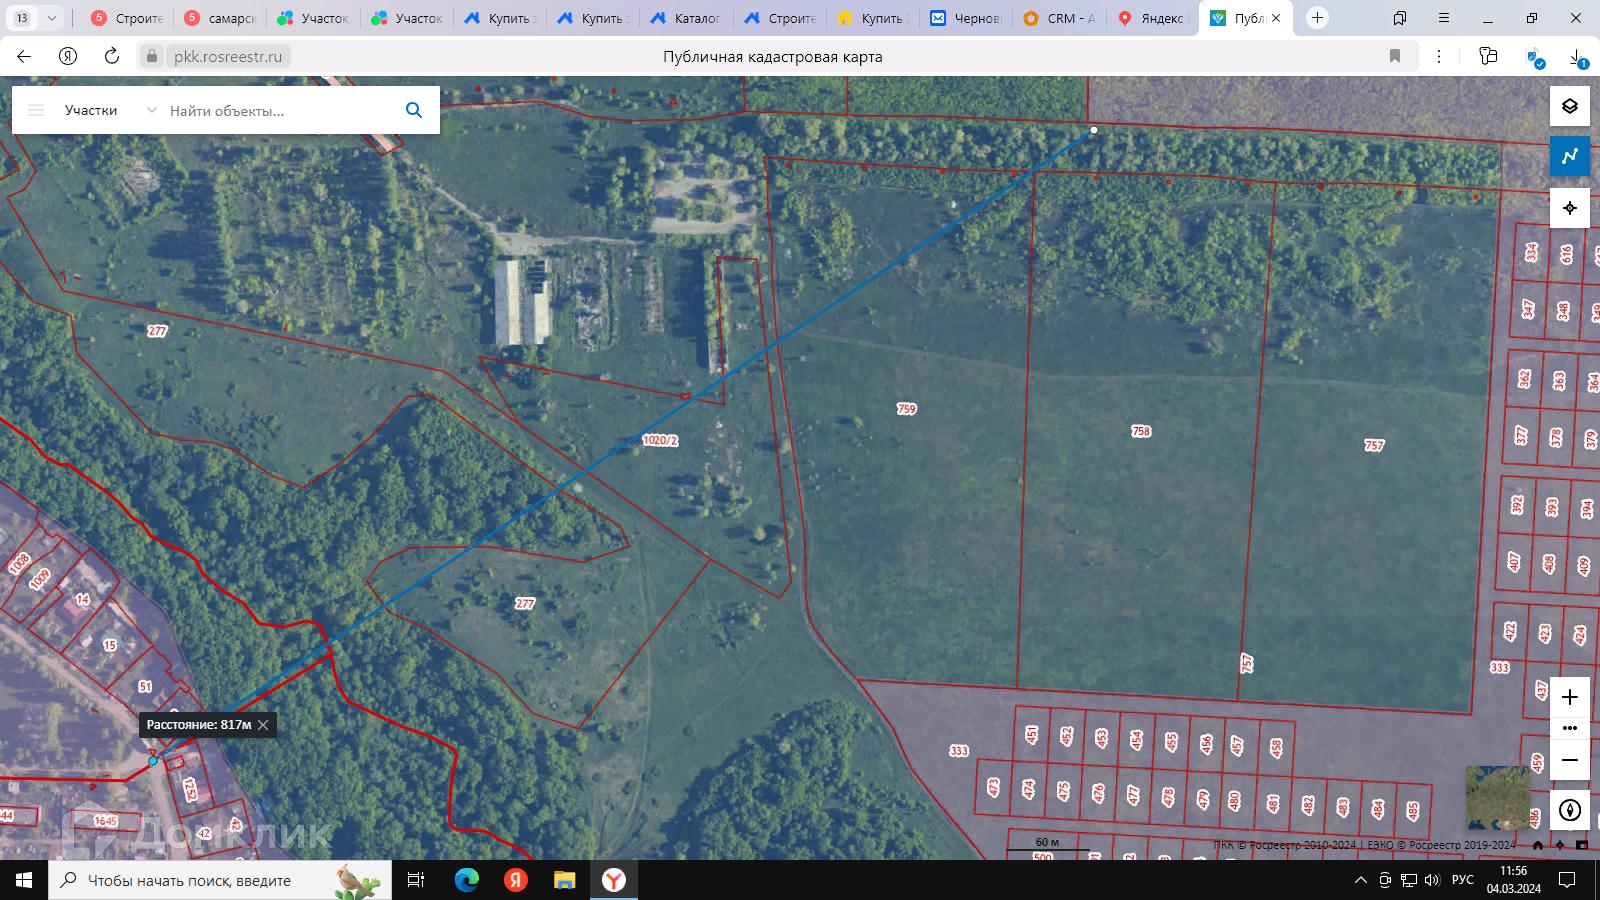Image resolution: width=1600 pixels, height=900 pixels.
Task: Open the overview mini-map thumbnail
Action: [1497, 797]
